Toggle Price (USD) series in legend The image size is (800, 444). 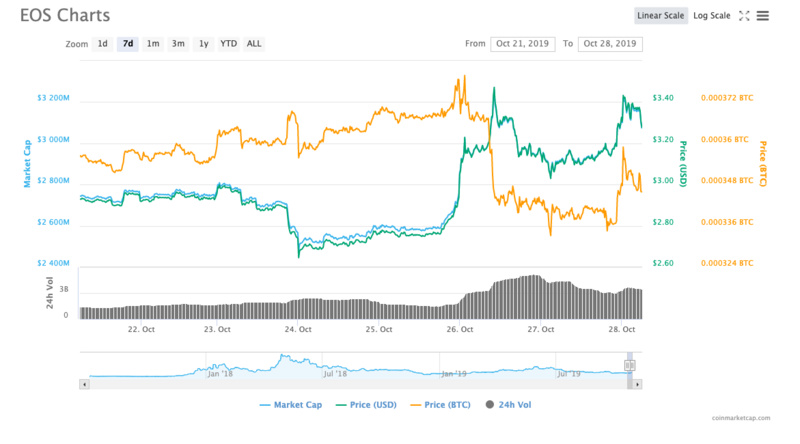coord(366,405)
